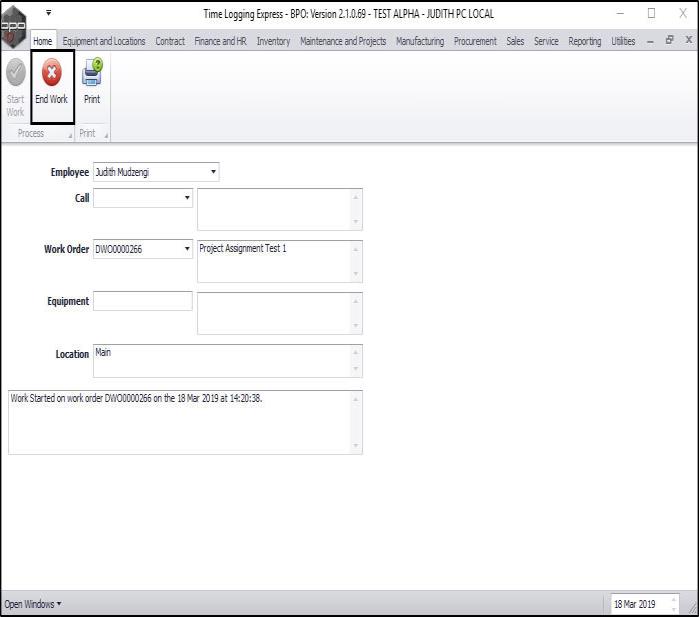Click the Work Started log message
The height and width of the screenshot is (617, 699).
[136, 398]
